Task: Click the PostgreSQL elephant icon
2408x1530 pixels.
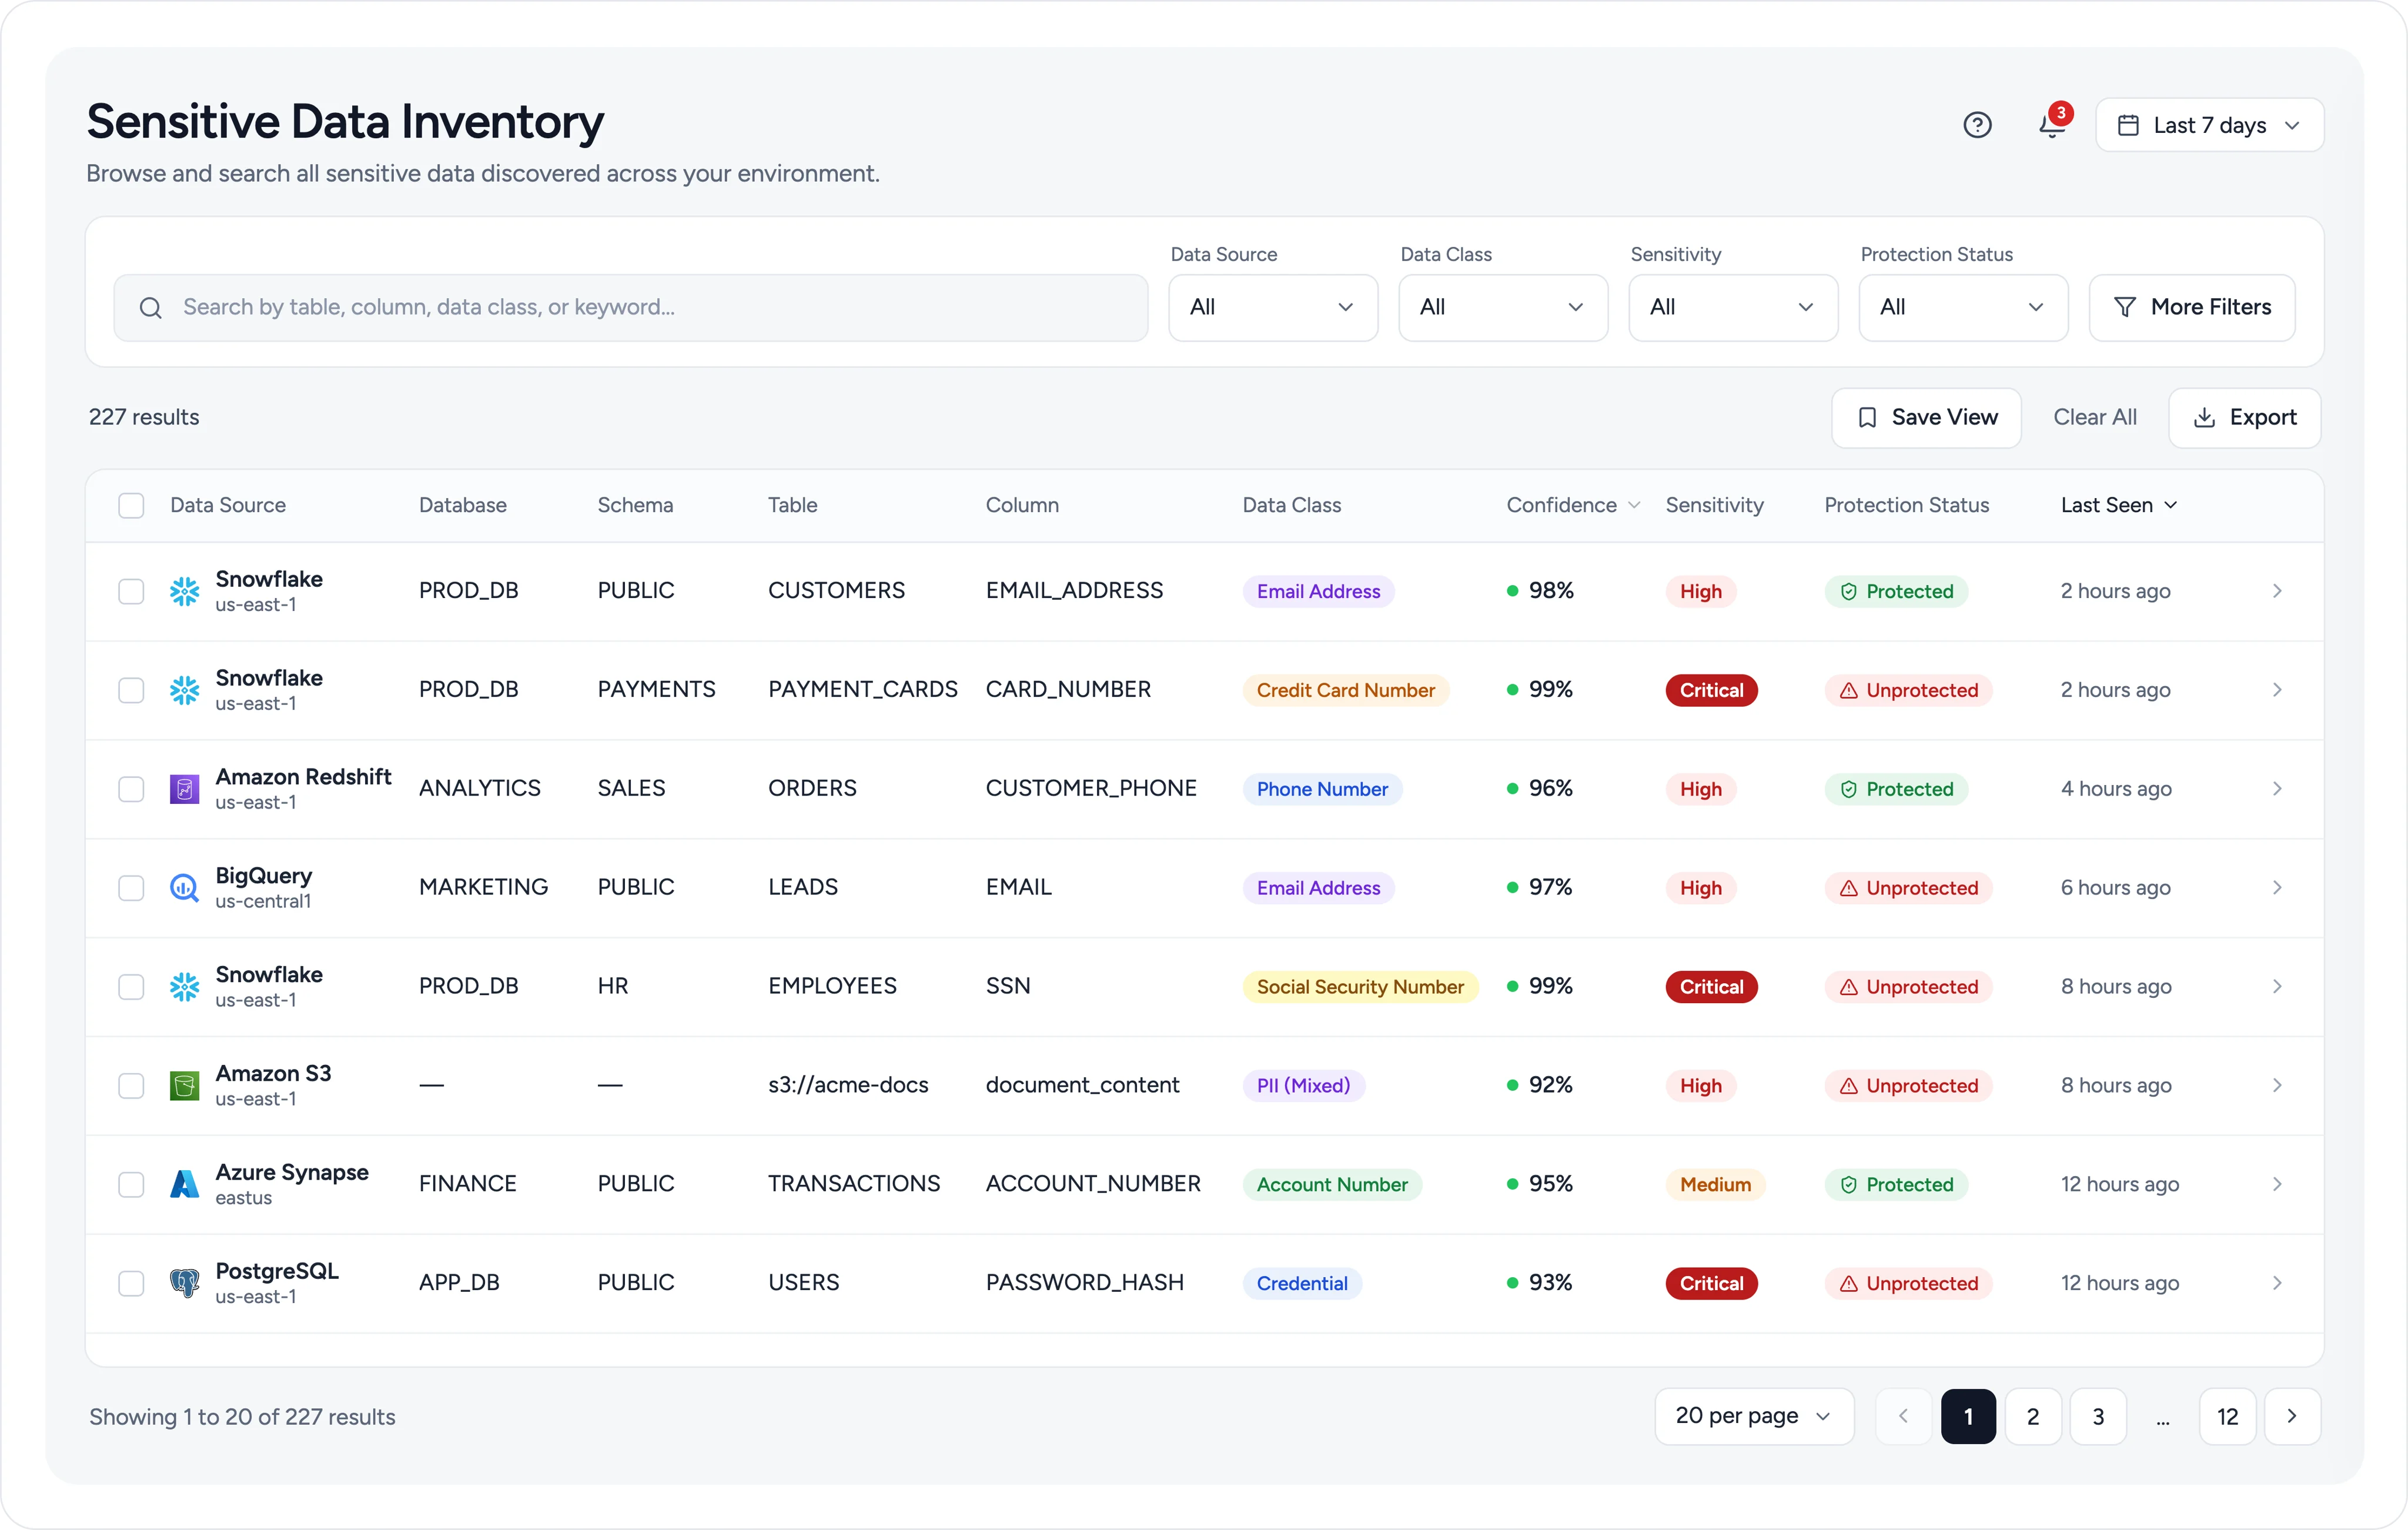Action: pos(185,1283)
